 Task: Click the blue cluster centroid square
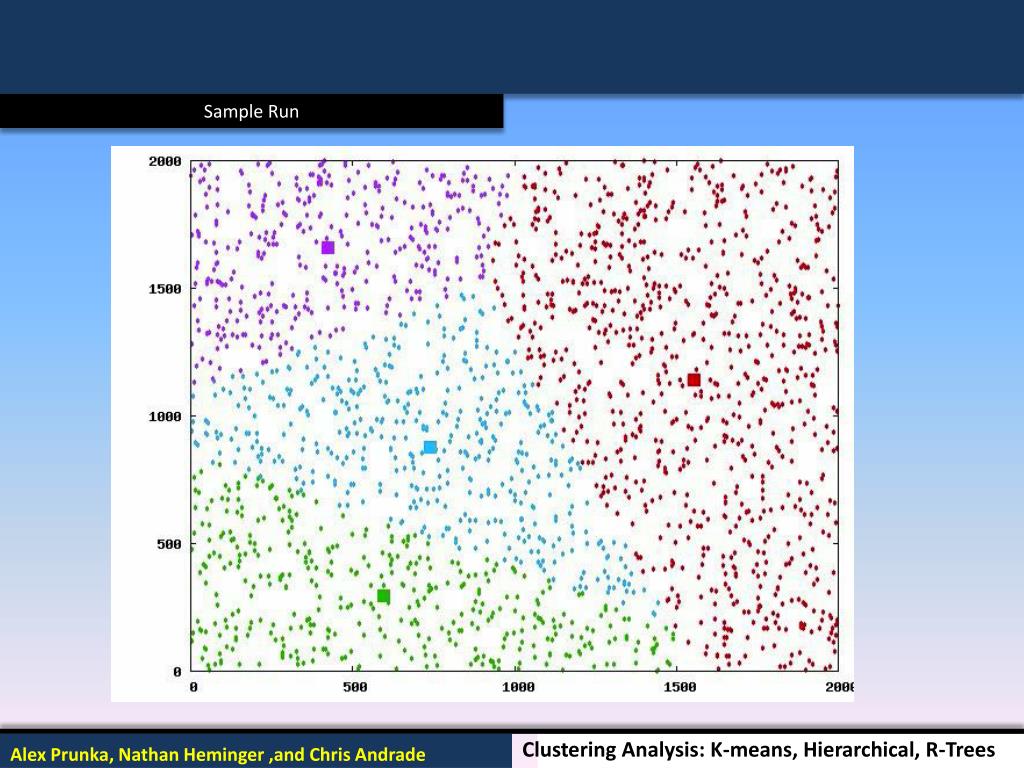pyautogui.click(x=430, y=447)
